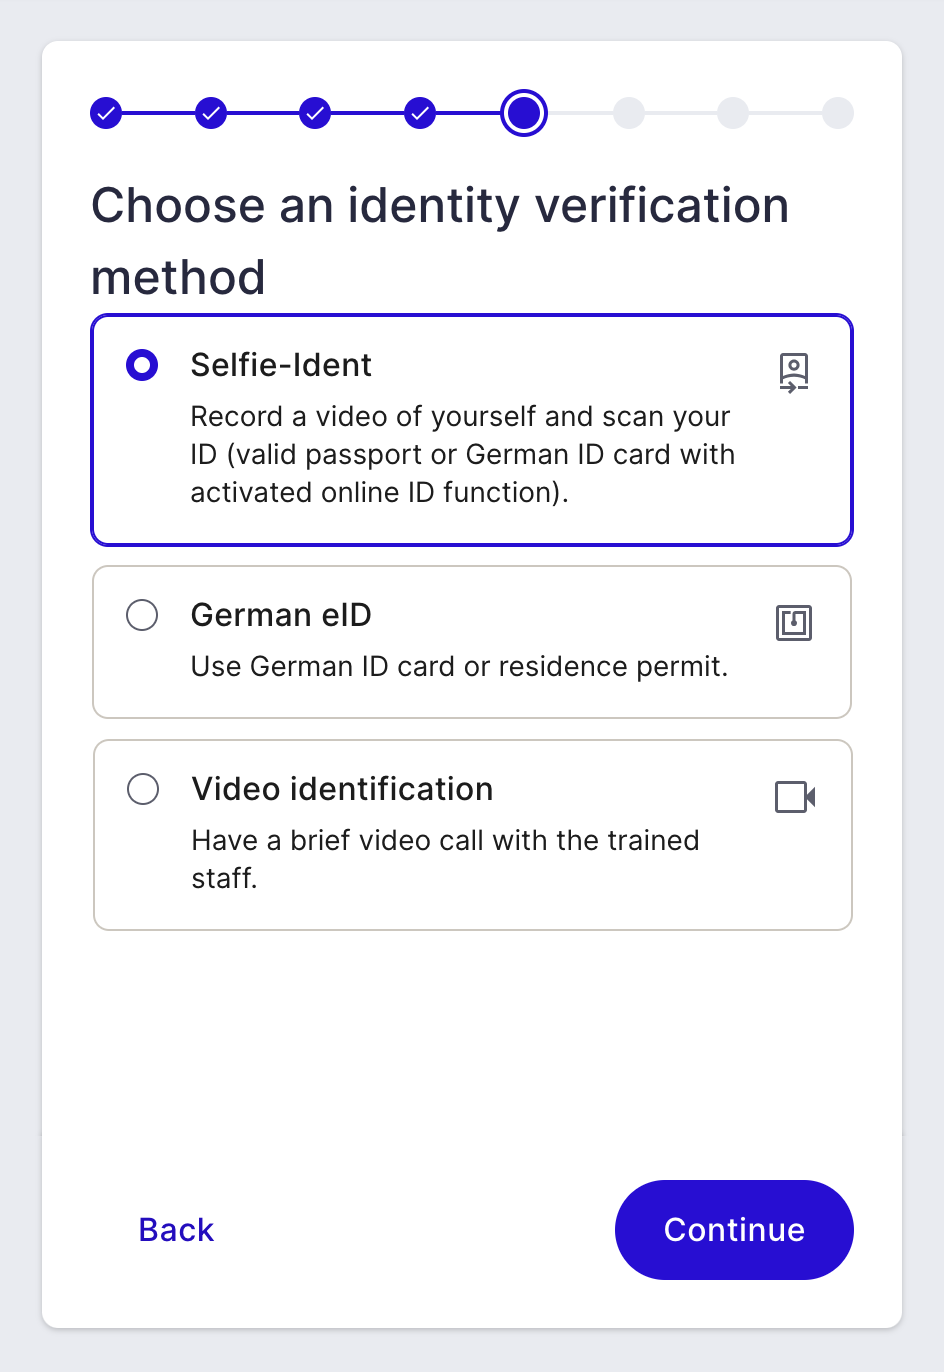Image resolution: width=944 pixels, height=1372 pixels.
Task: Click the second completed step checkmark
Action: [x=211, y=113]
